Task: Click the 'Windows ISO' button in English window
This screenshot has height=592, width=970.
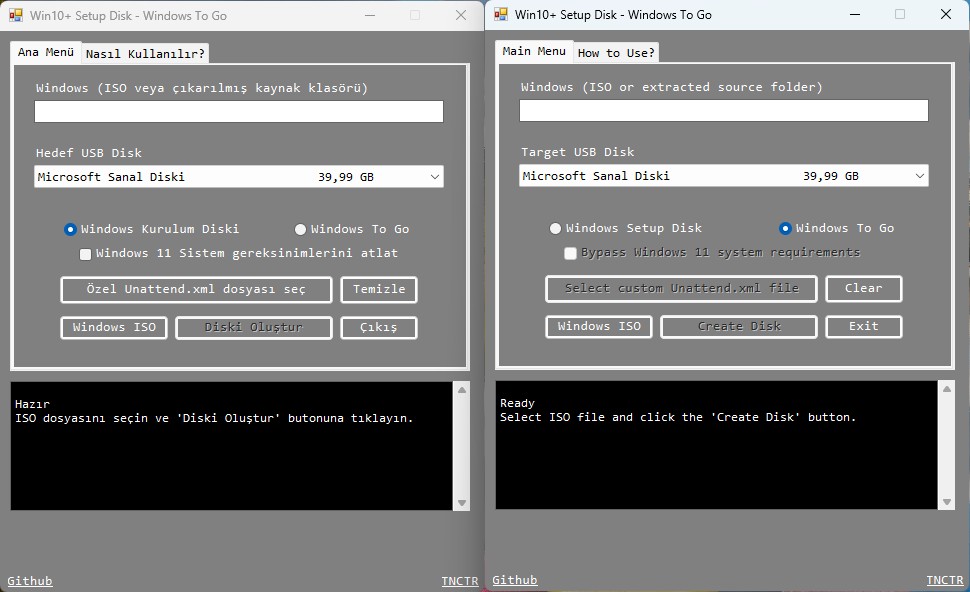Action: [x=598, y=326]
